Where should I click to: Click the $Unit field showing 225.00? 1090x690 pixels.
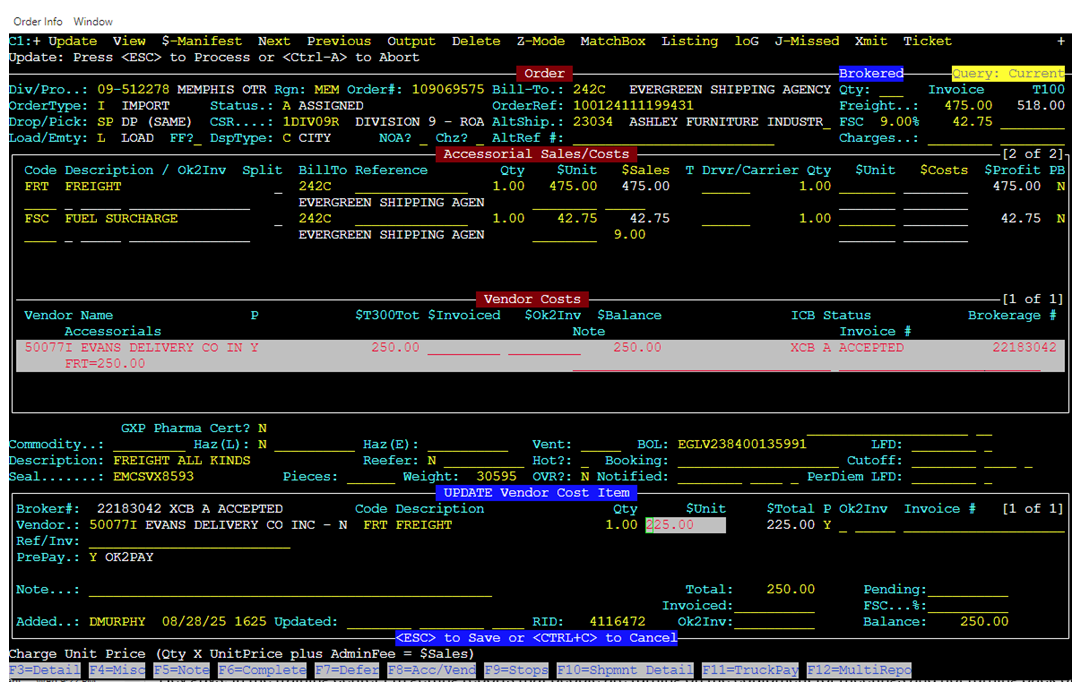685,525
